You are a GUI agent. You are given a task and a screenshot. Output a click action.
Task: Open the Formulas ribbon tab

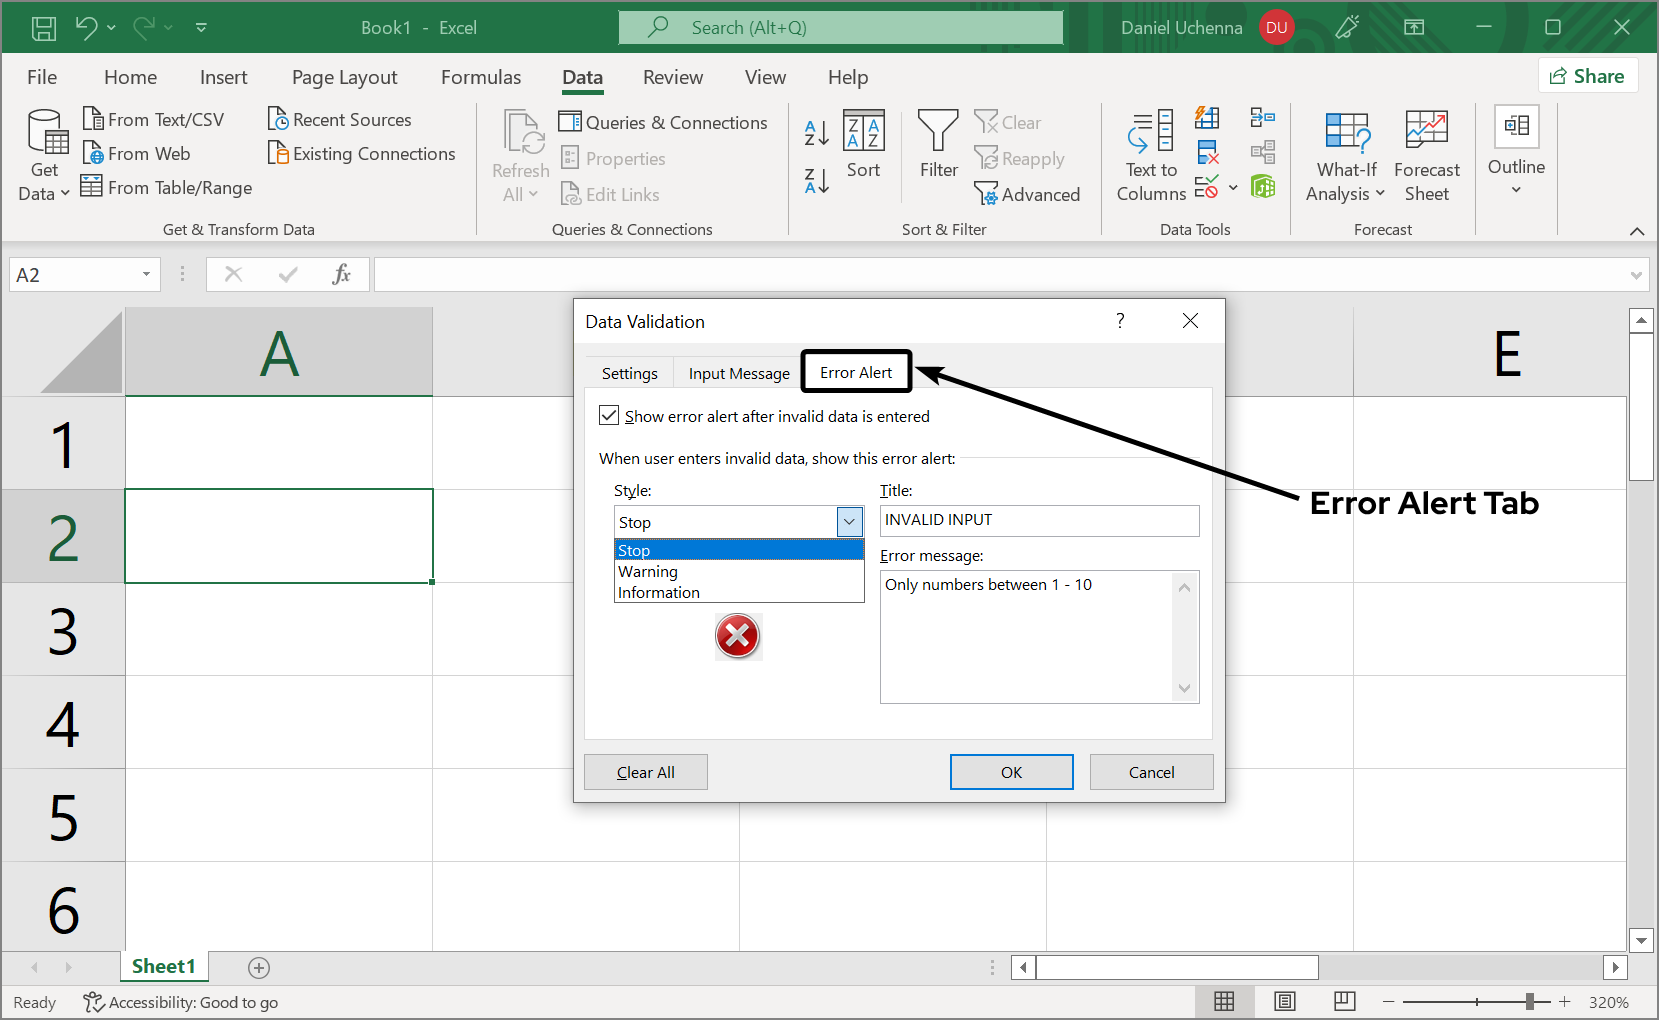[481, 77]
